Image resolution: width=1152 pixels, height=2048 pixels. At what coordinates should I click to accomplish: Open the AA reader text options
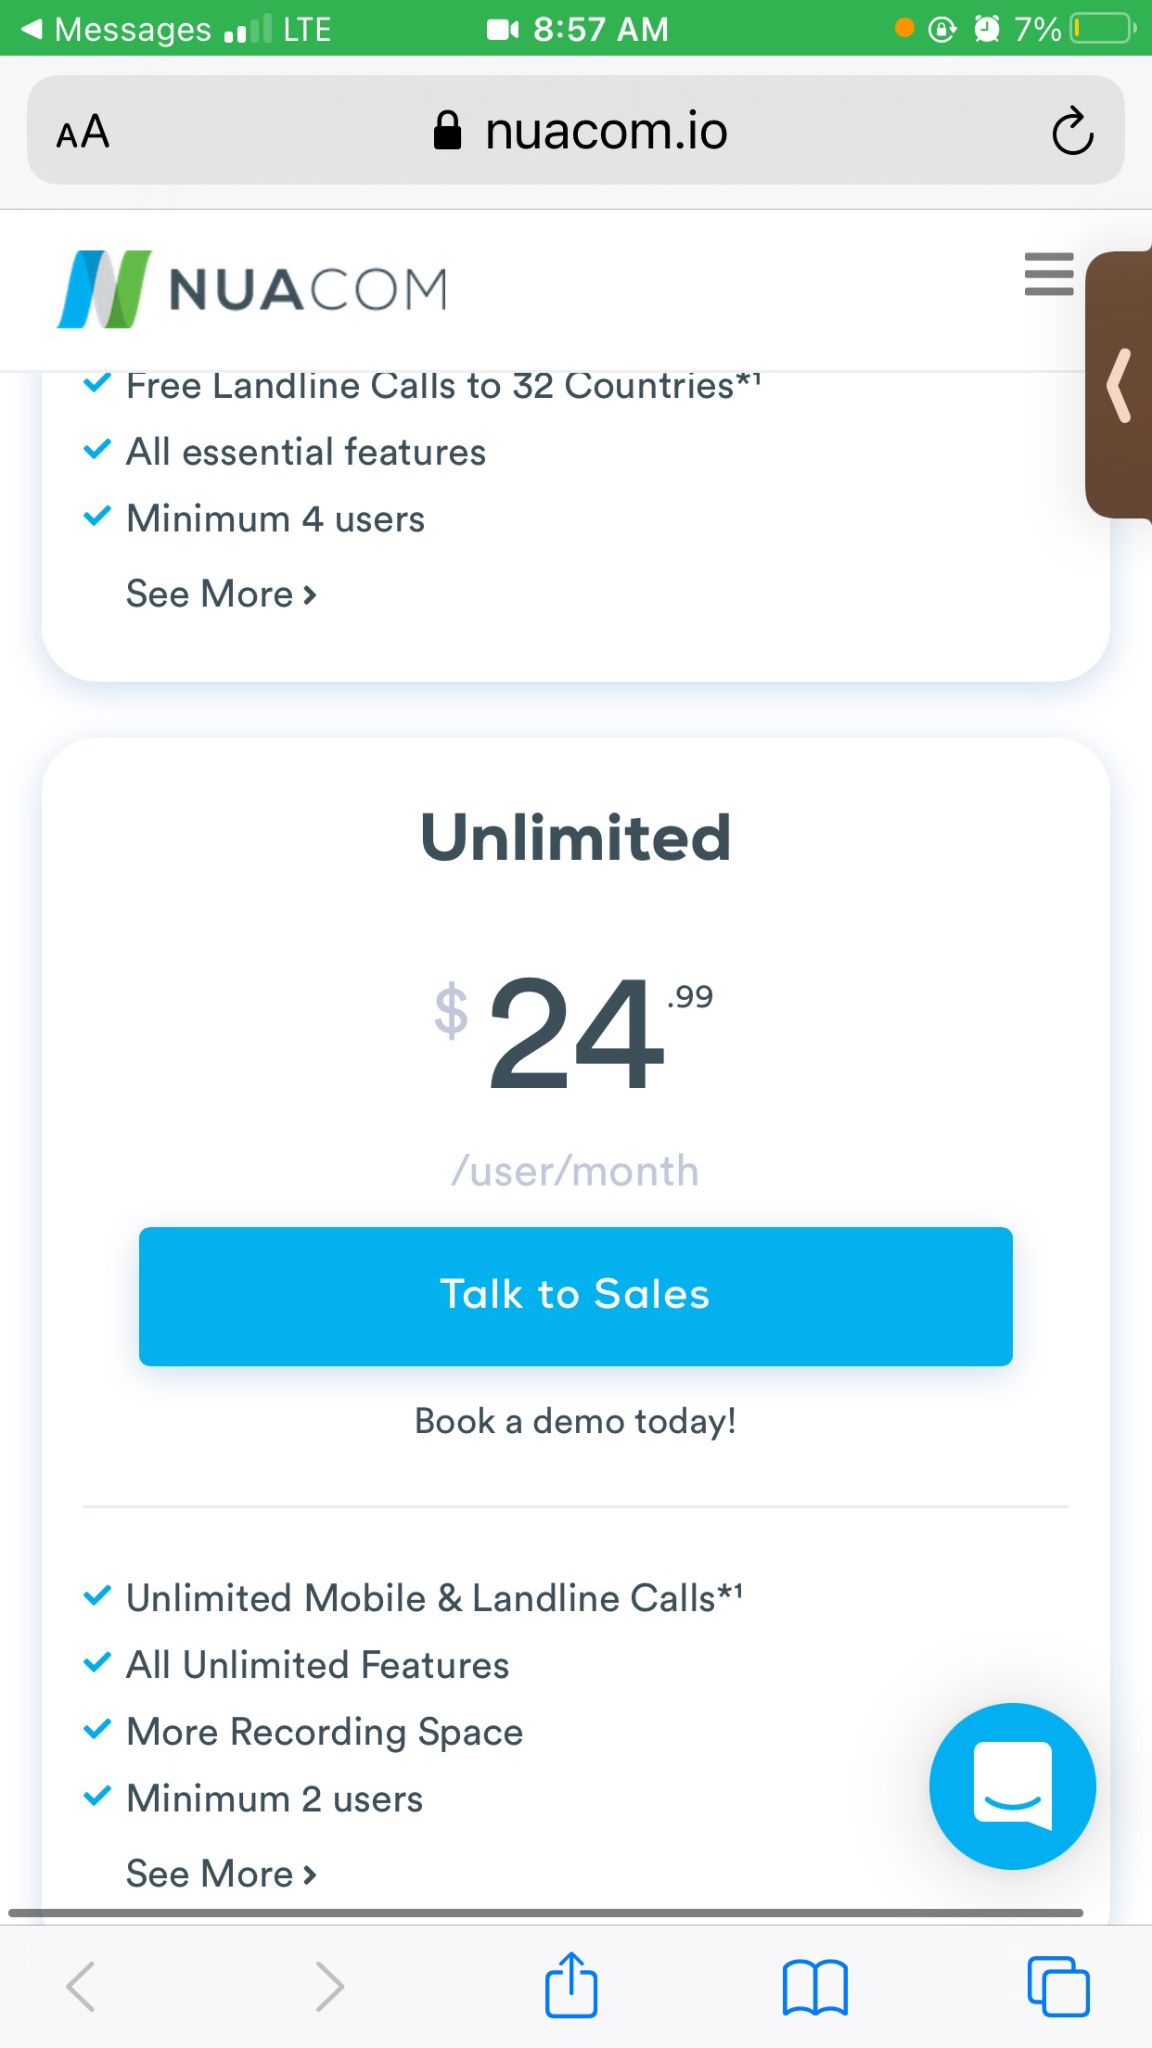tap(83, 131)
